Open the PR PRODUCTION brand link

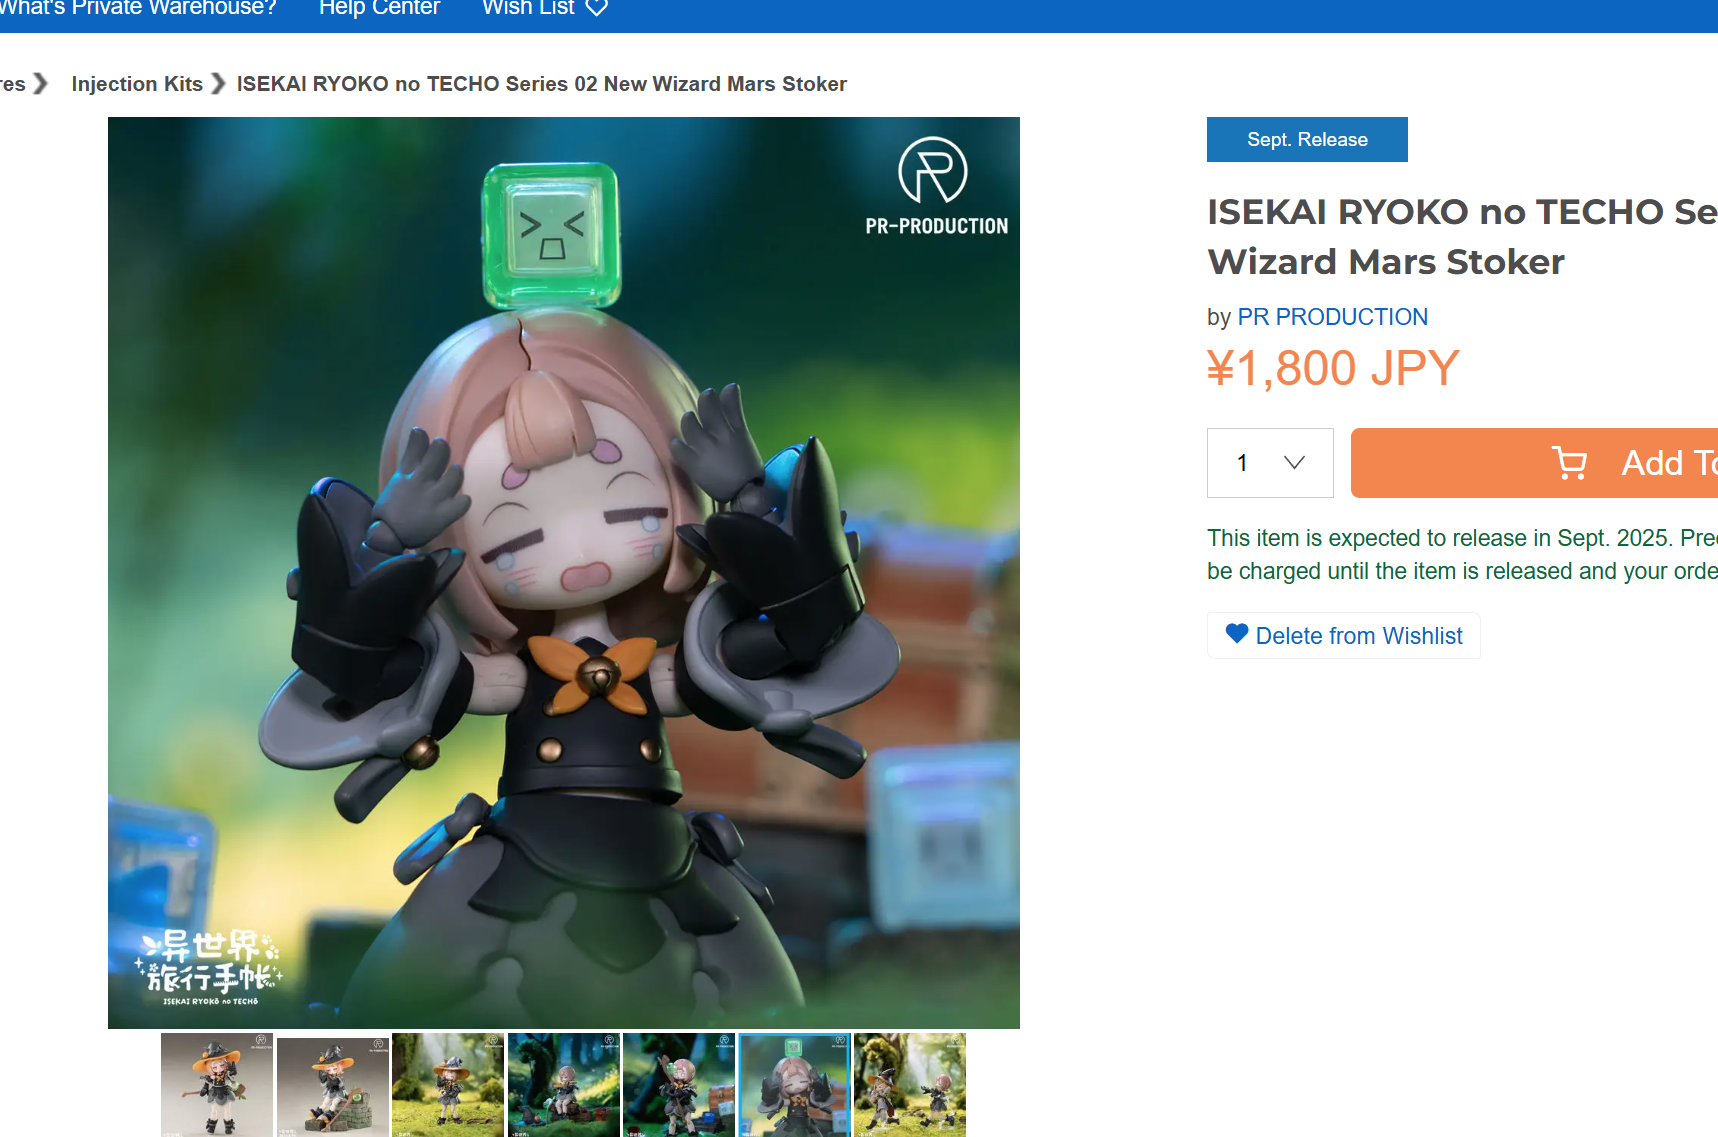1332,317
